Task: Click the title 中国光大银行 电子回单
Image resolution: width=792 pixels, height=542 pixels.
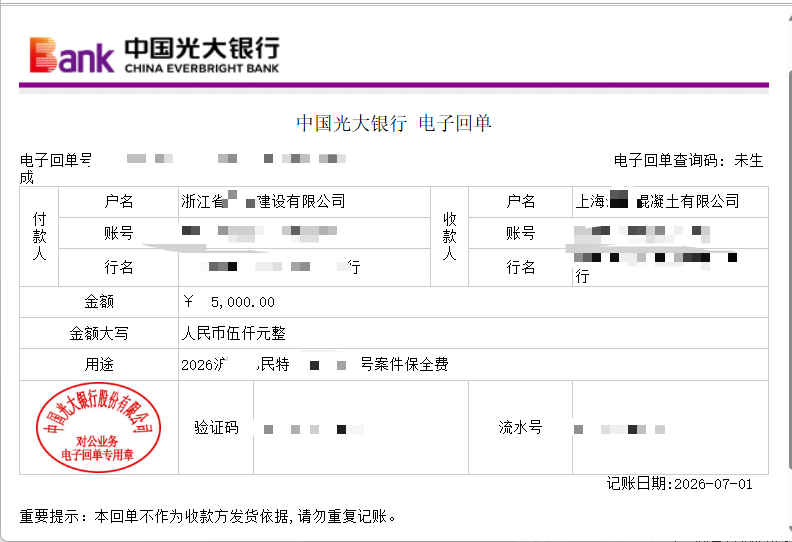Action: pyautogui.click(x=394, y=123)
